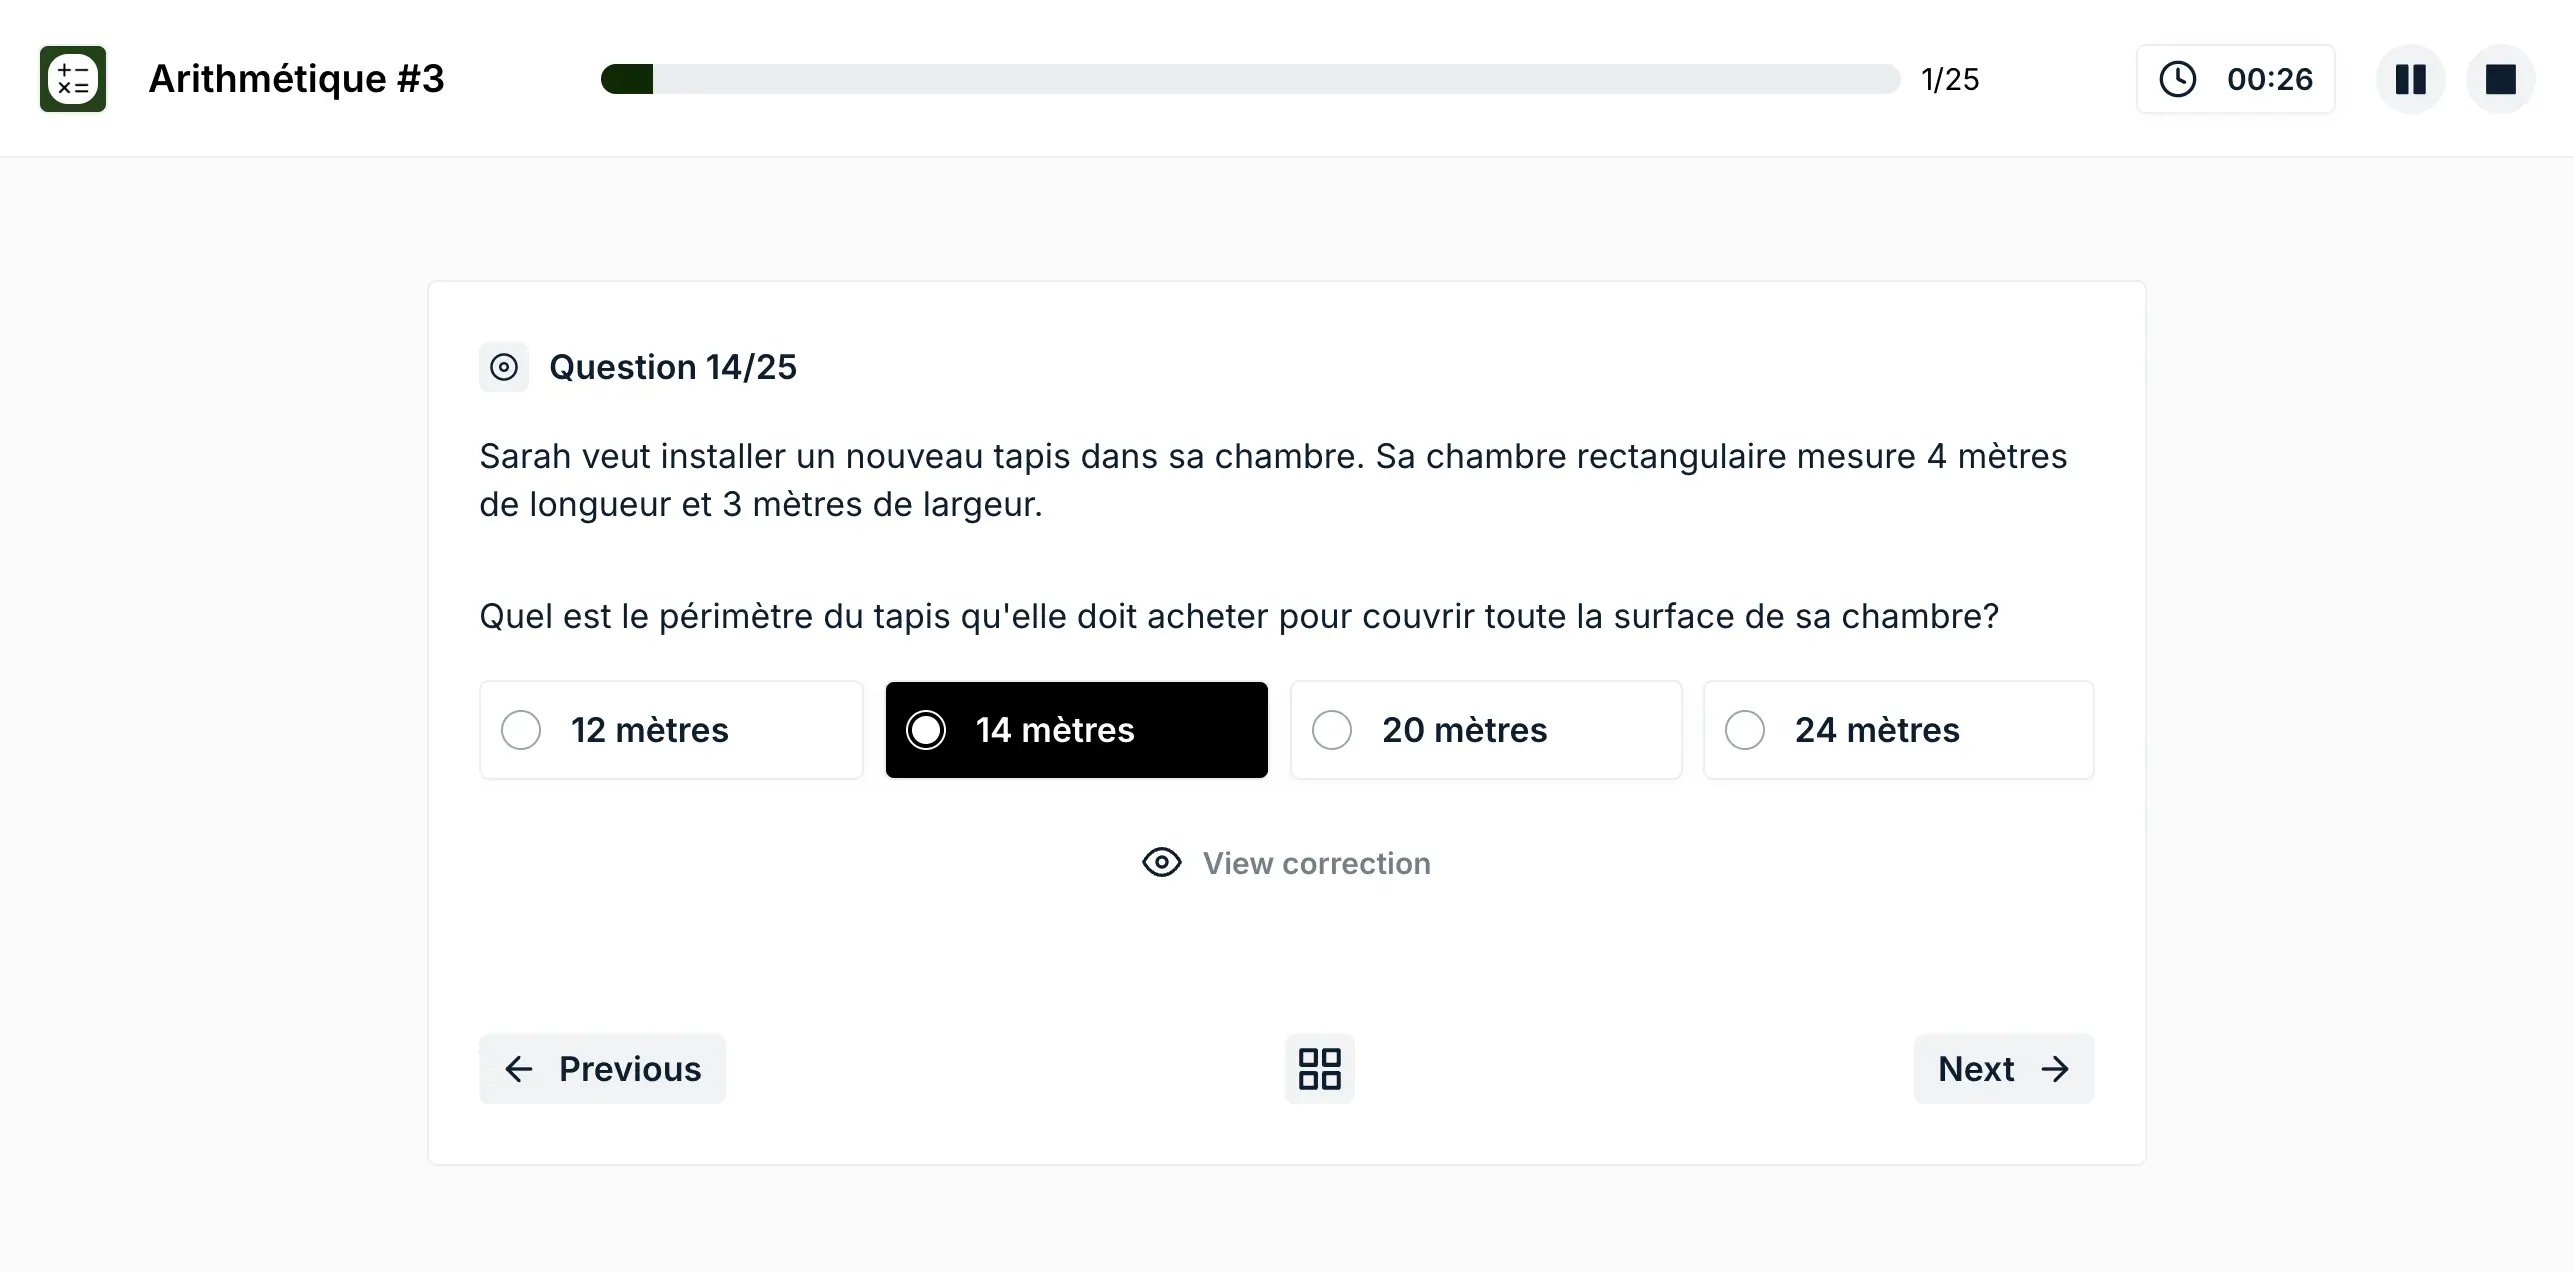Select the 20 mètres answer
2574x1272 pixels.
tap(1485, 730)
